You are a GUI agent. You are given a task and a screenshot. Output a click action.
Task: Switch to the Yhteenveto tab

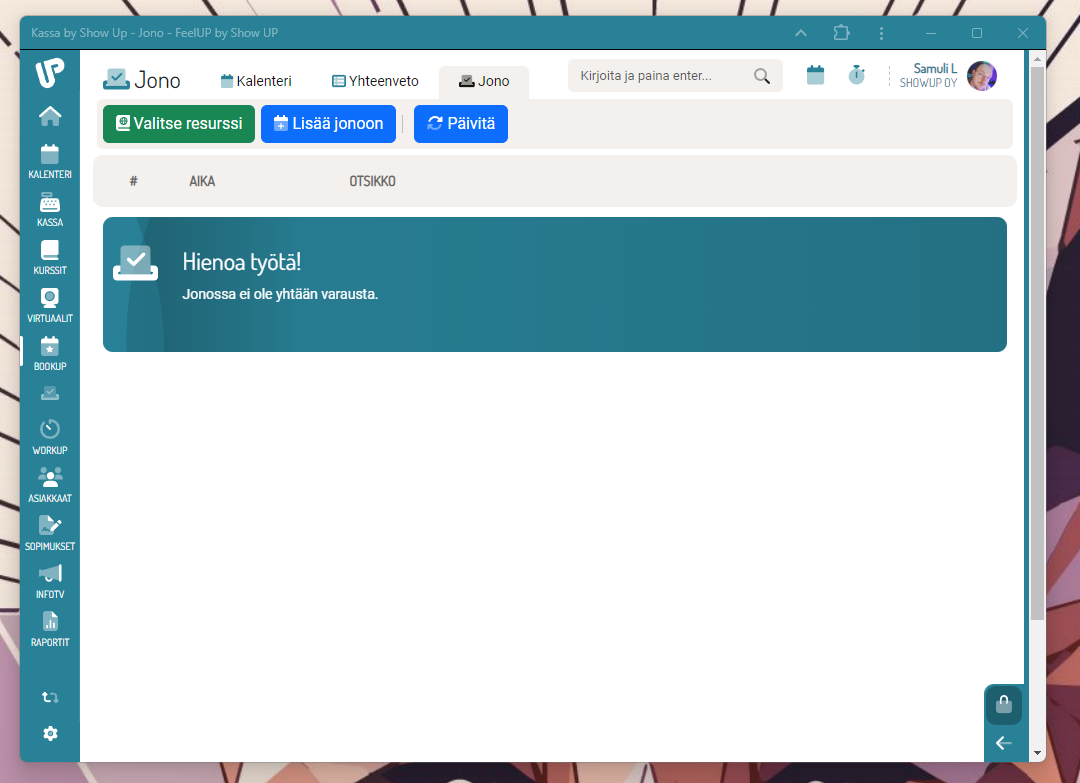375,81
